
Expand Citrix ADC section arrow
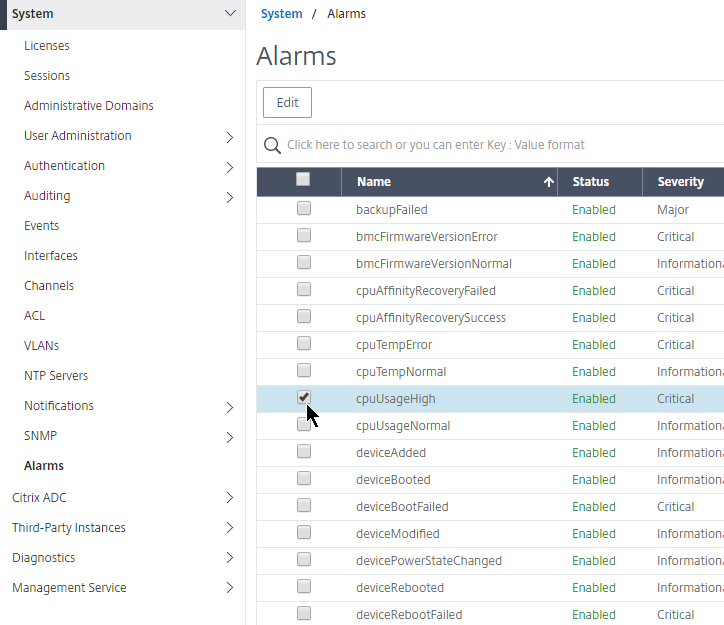[x=230, y=498]
